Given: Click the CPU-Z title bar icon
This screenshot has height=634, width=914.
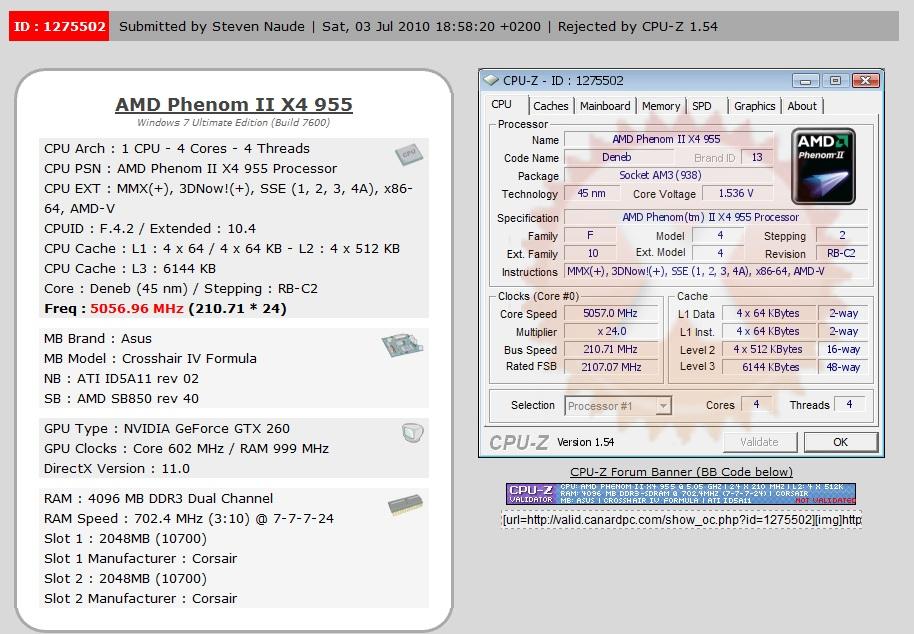Looking at the screenshot, I should point(491,80).
